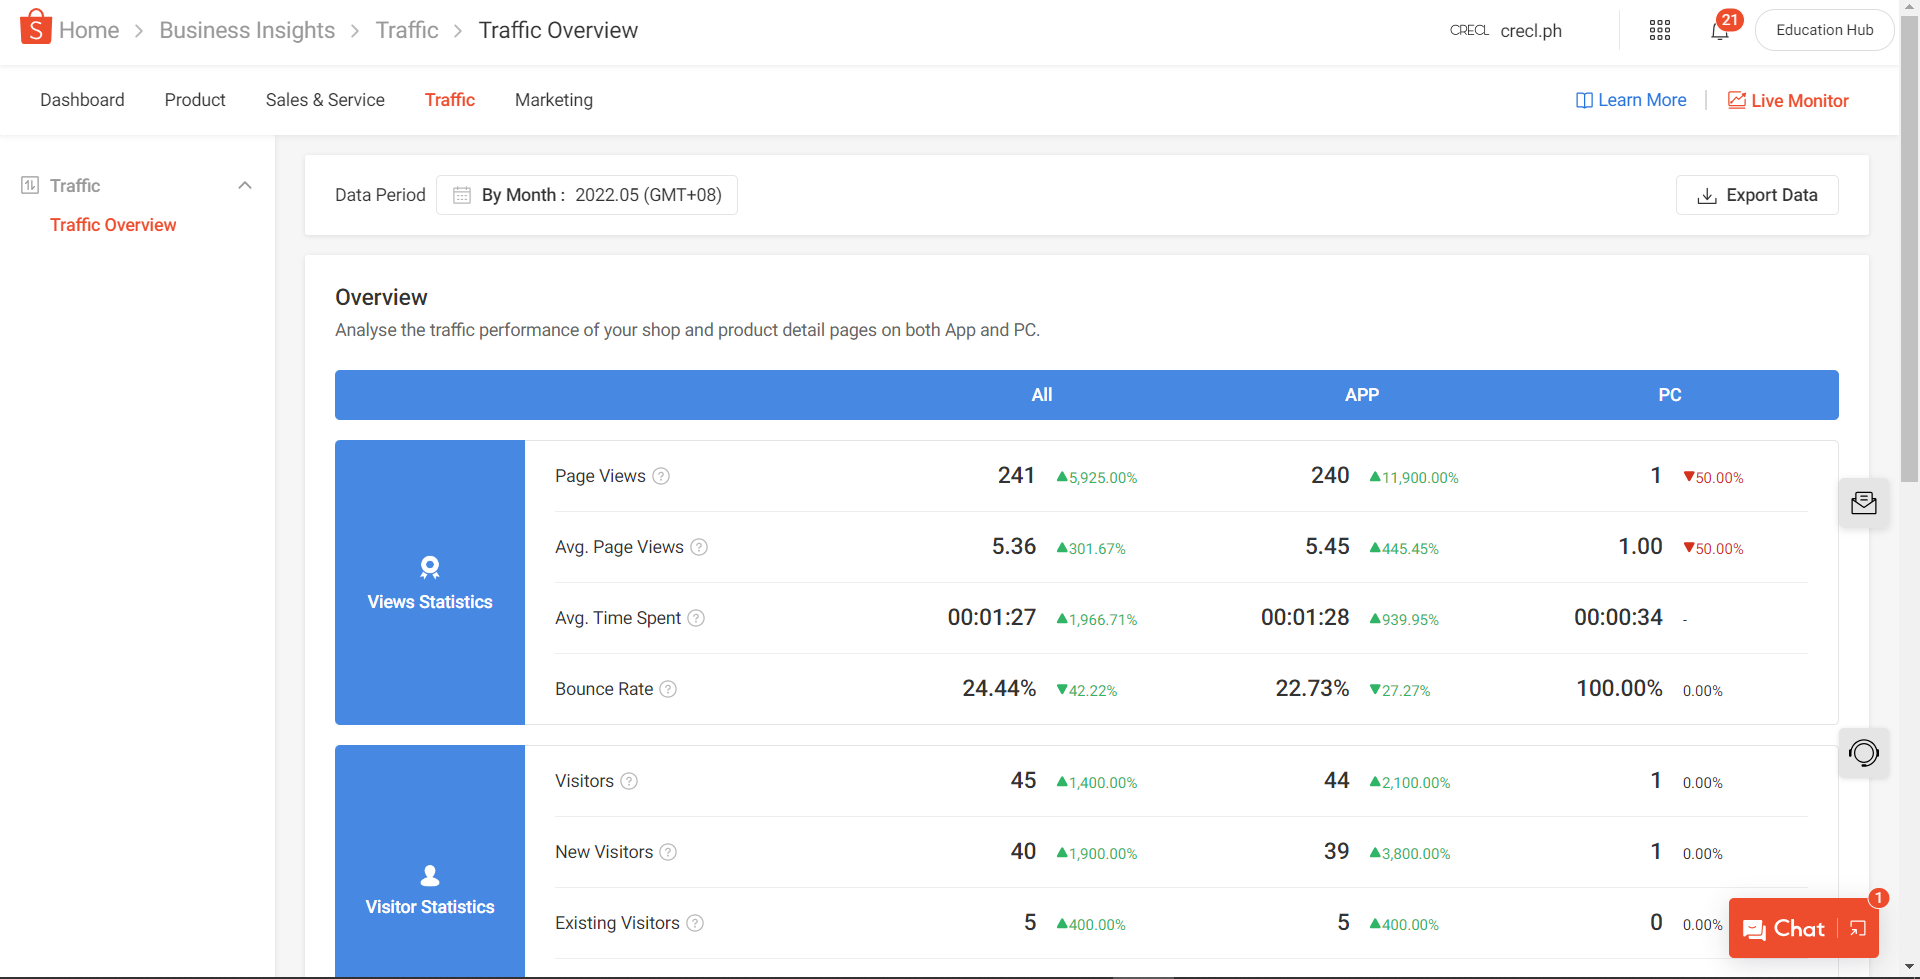The width and height of the screenshot is (1920, 979).
Task: Click the Views Statistics ribbon icon
Action: click(430, 568)
